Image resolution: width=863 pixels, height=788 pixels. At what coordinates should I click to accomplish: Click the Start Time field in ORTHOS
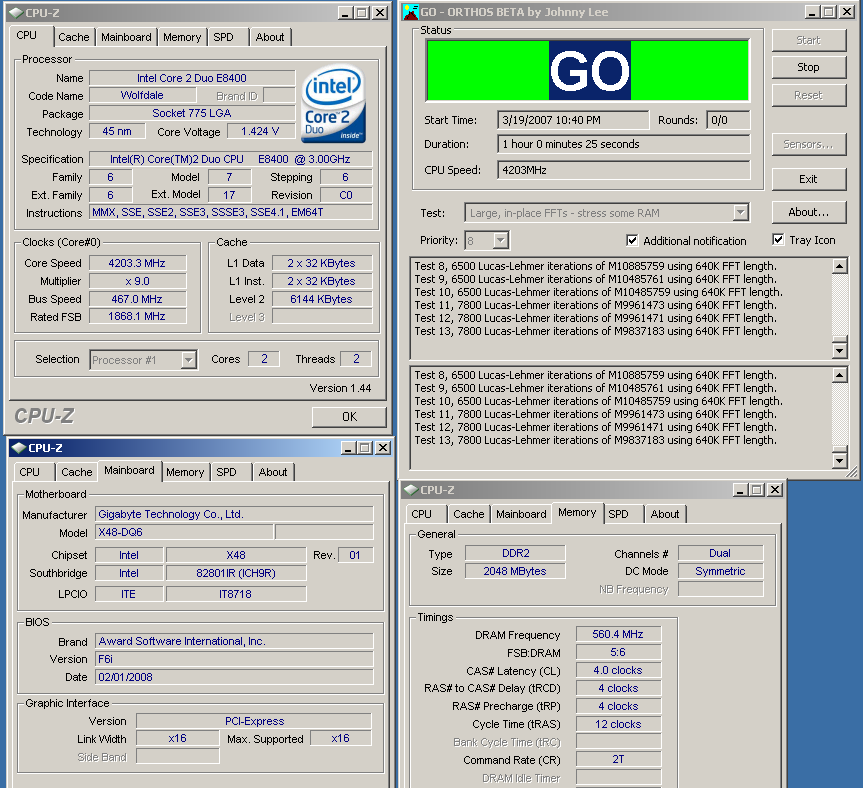pos(573,120)
